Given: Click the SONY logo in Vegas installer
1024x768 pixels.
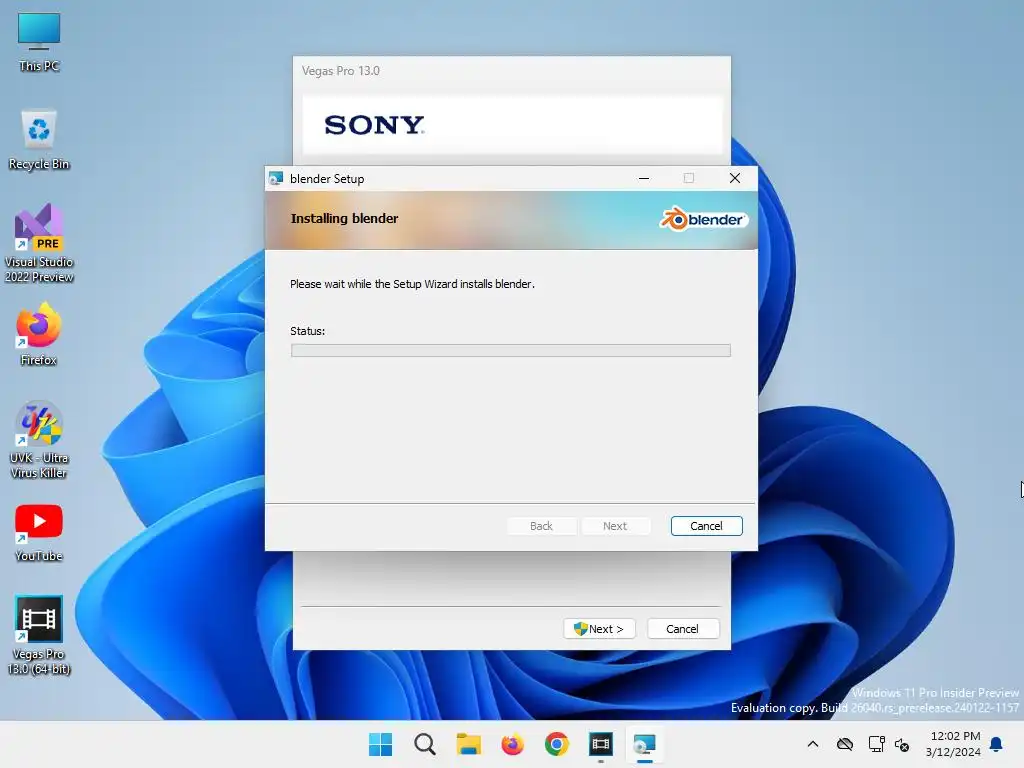Looking at the screenshot, I should tap(374, 125).
